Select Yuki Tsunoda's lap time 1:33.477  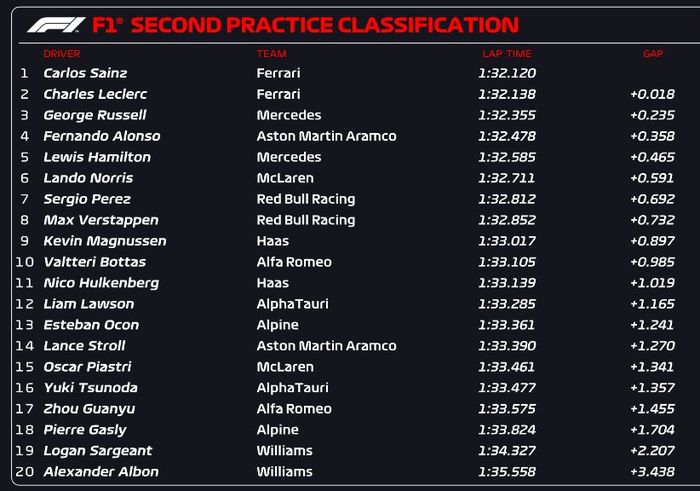[507, 388]
